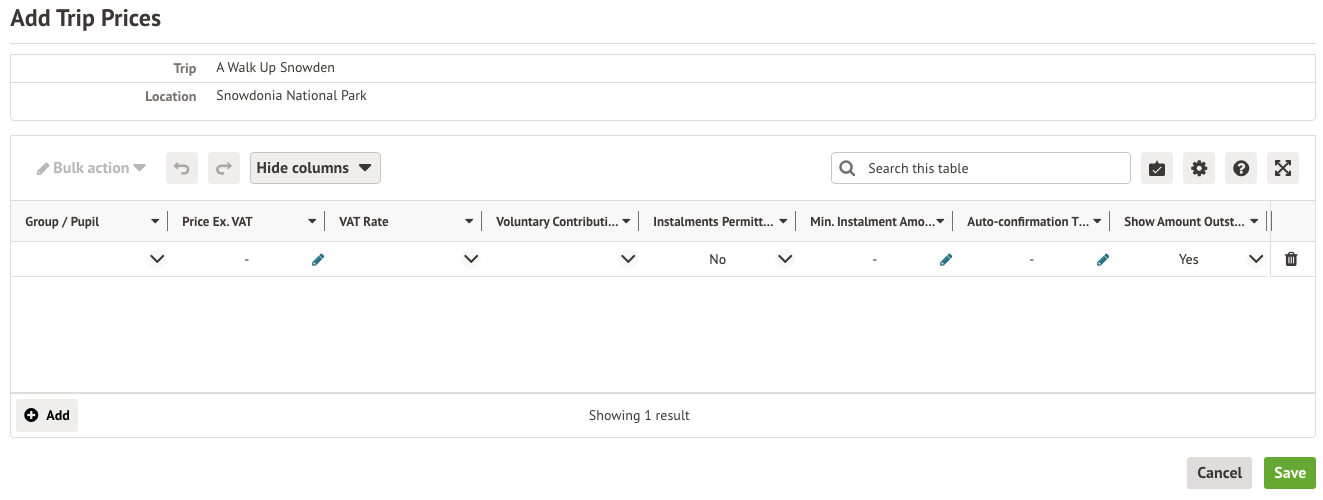Image resolution: width=1323 pixels, height=500 pixels.
Task: Edit Min. Instalment Amount pencil icon
Action: point(946,259)
